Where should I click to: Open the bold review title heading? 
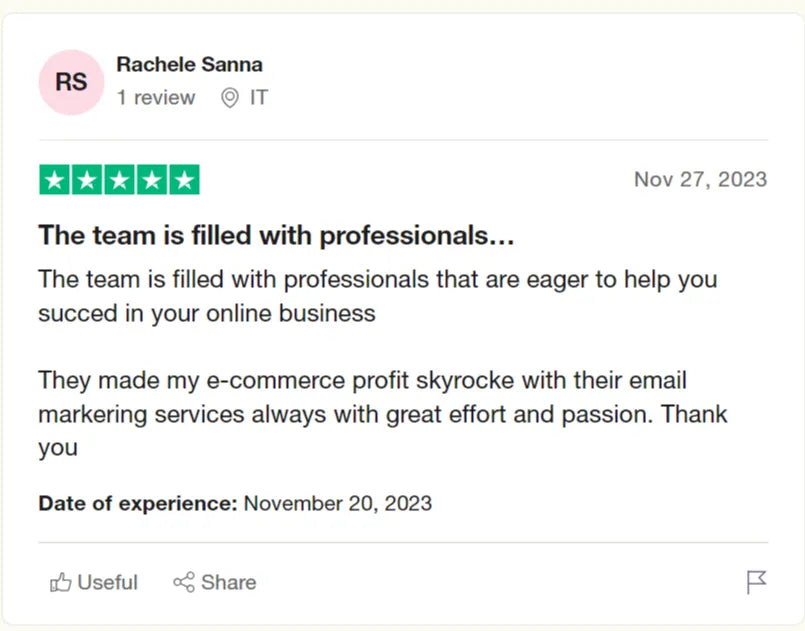coord(276,236)
